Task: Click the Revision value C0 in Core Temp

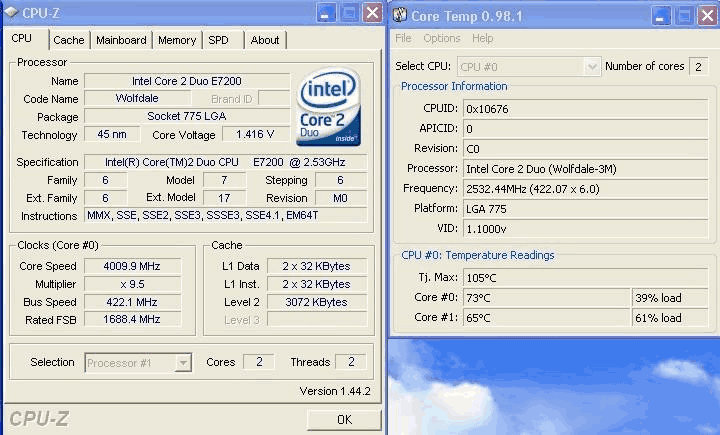Action: (585, 149)
